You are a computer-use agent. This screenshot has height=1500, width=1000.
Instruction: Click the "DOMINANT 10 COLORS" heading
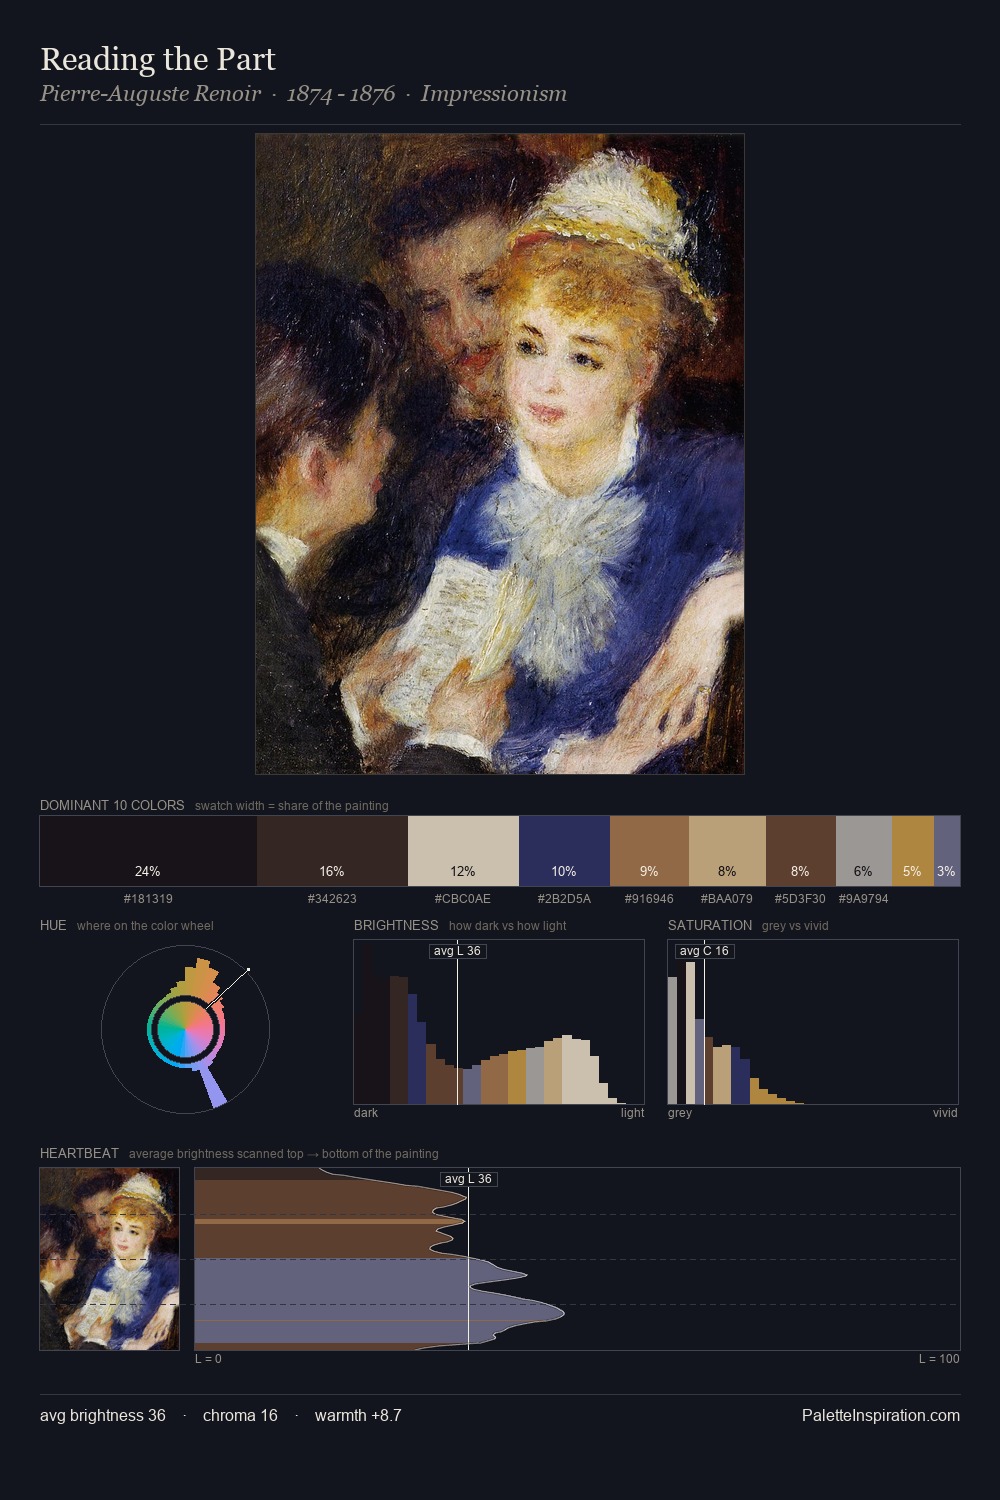[112, 805]
